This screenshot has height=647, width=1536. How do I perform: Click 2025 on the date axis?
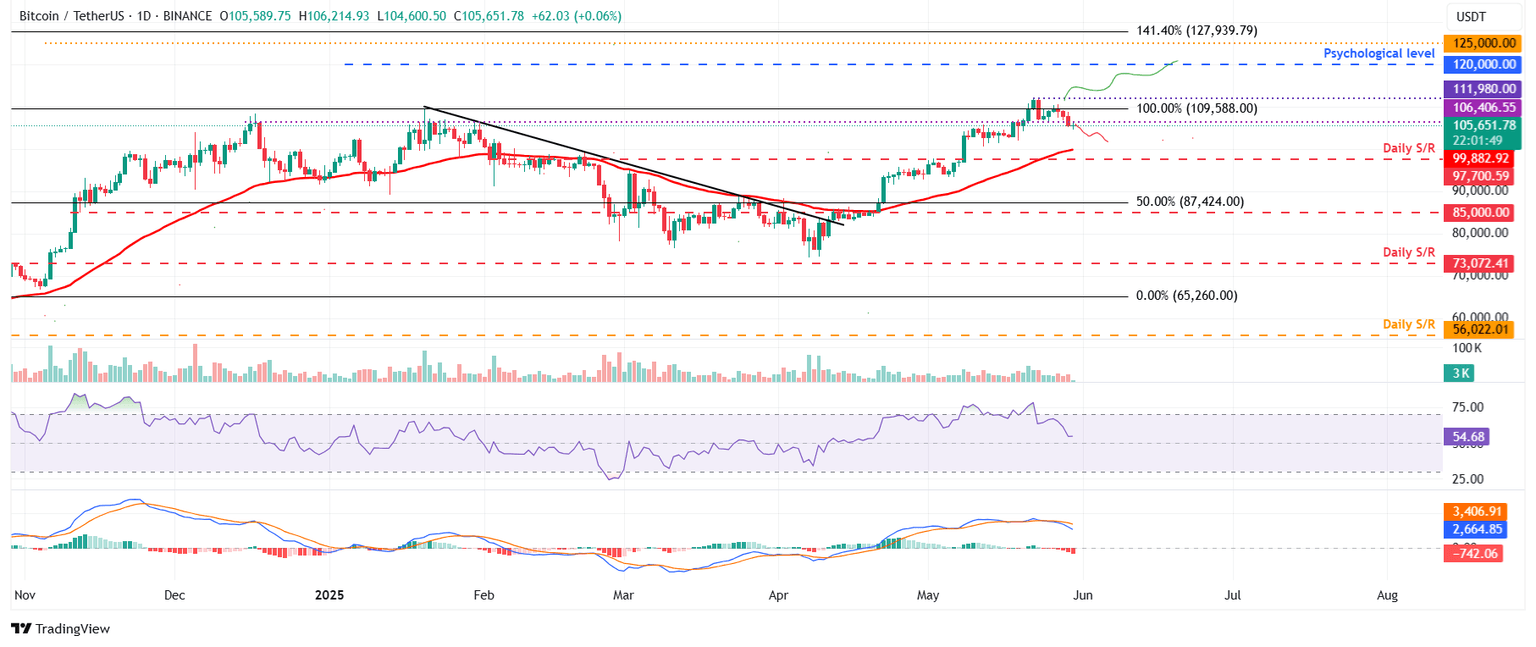(x=329, y=594)
